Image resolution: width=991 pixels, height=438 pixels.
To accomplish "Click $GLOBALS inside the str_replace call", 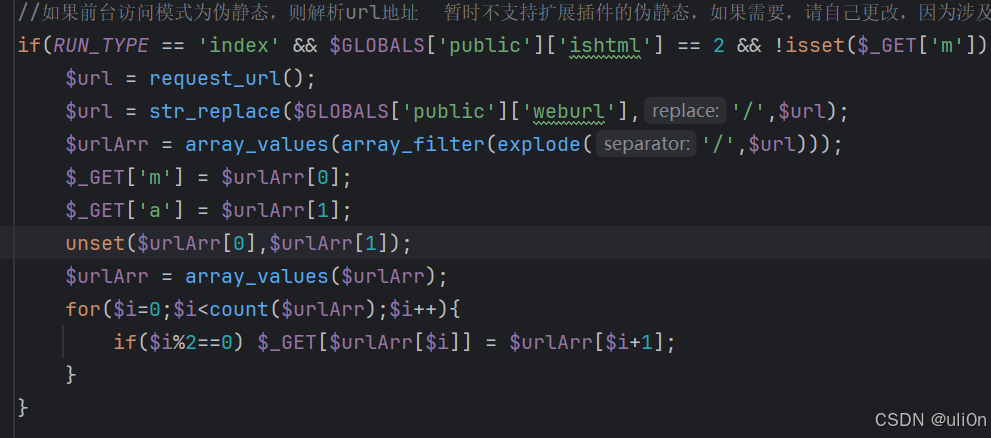I will [341, 111].
